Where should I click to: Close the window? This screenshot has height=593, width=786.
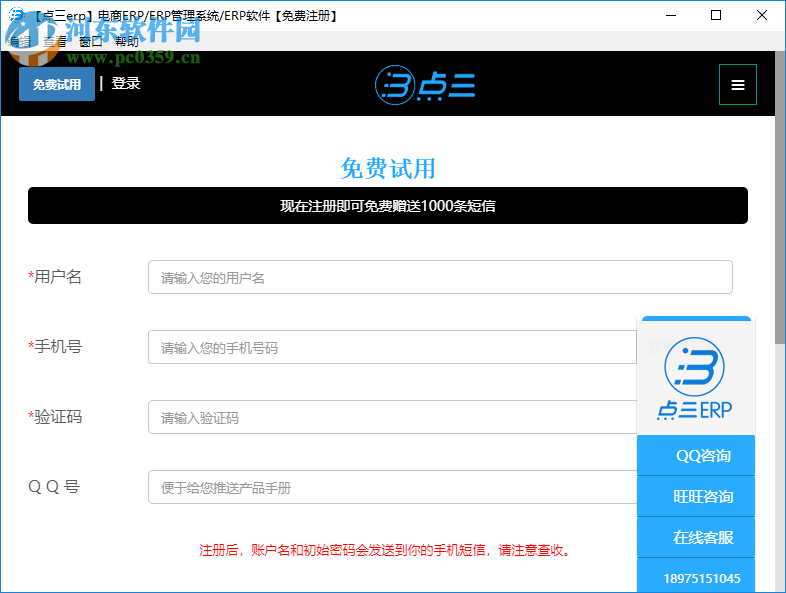pos(761,15)
